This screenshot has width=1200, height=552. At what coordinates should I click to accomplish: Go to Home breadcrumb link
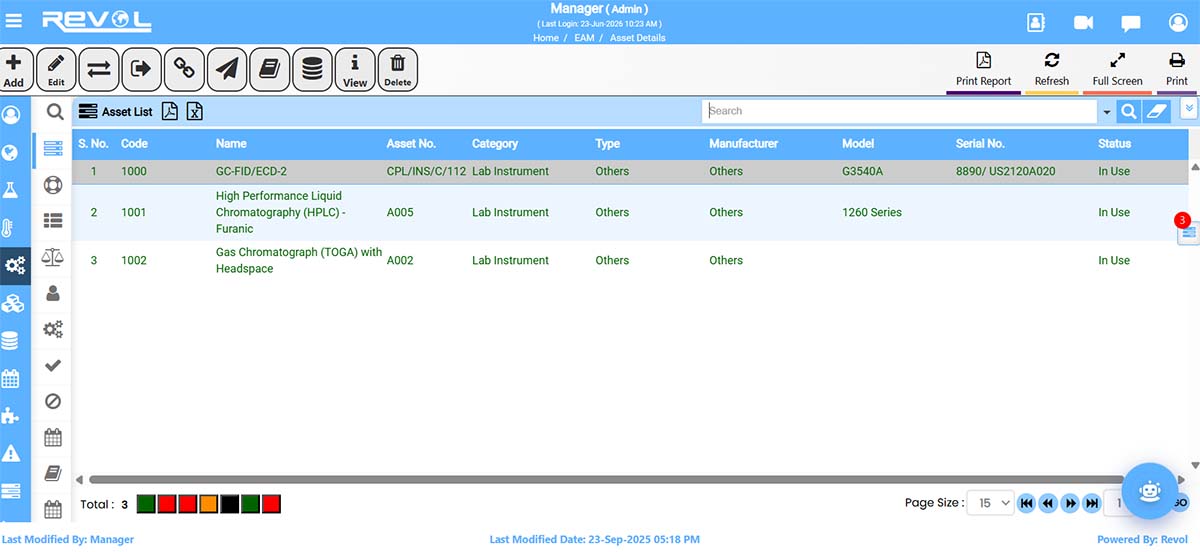(546, 38)
